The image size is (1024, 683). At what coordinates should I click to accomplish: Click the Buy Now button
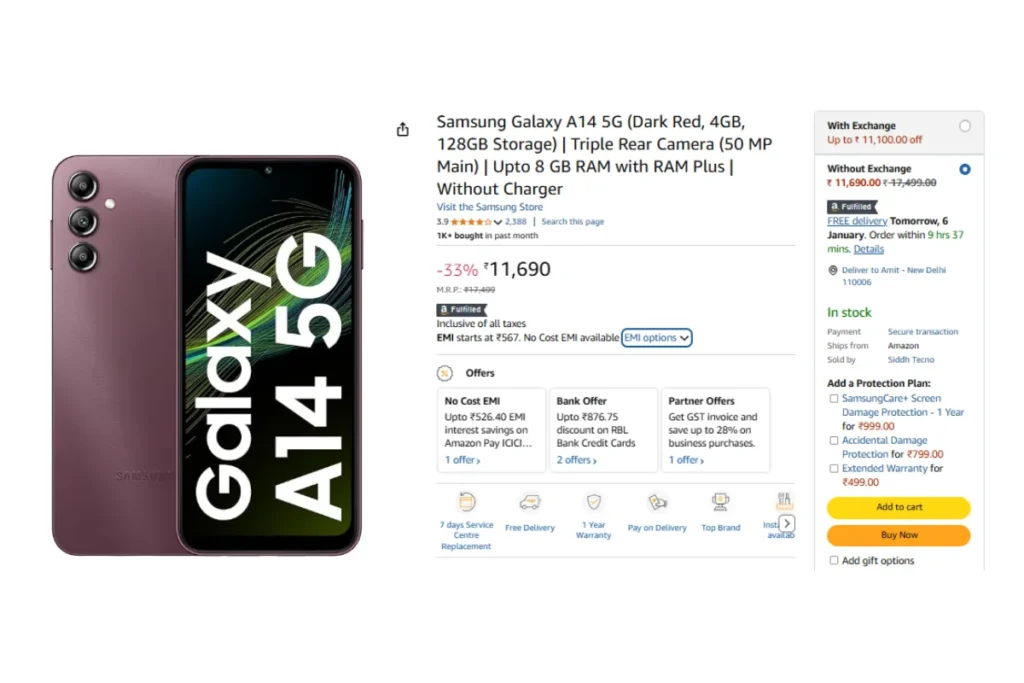tap(899, 535)
